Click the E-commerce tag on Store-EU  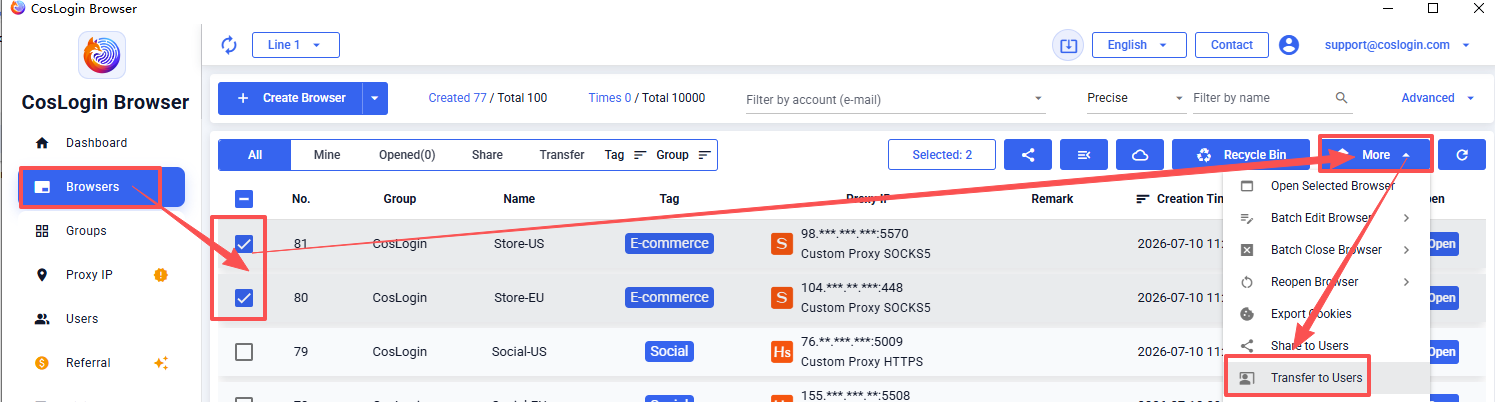click(669, 297)
